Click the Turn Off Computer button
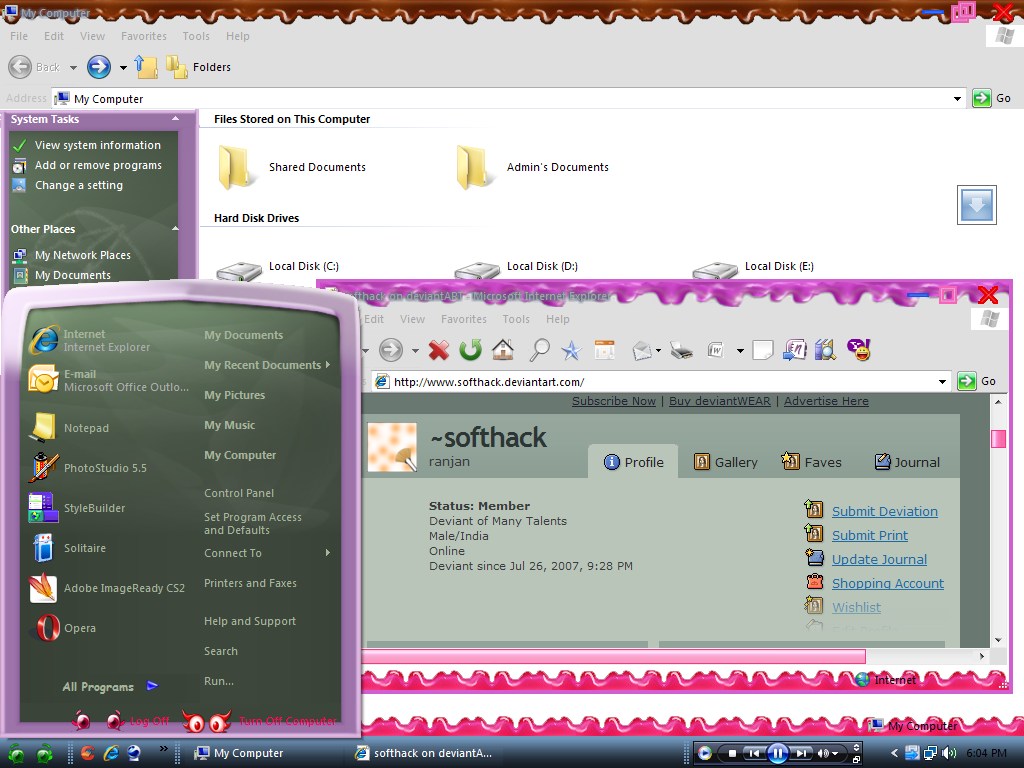The width and height of the screenshot is (1024, 768). click(286, 721)
